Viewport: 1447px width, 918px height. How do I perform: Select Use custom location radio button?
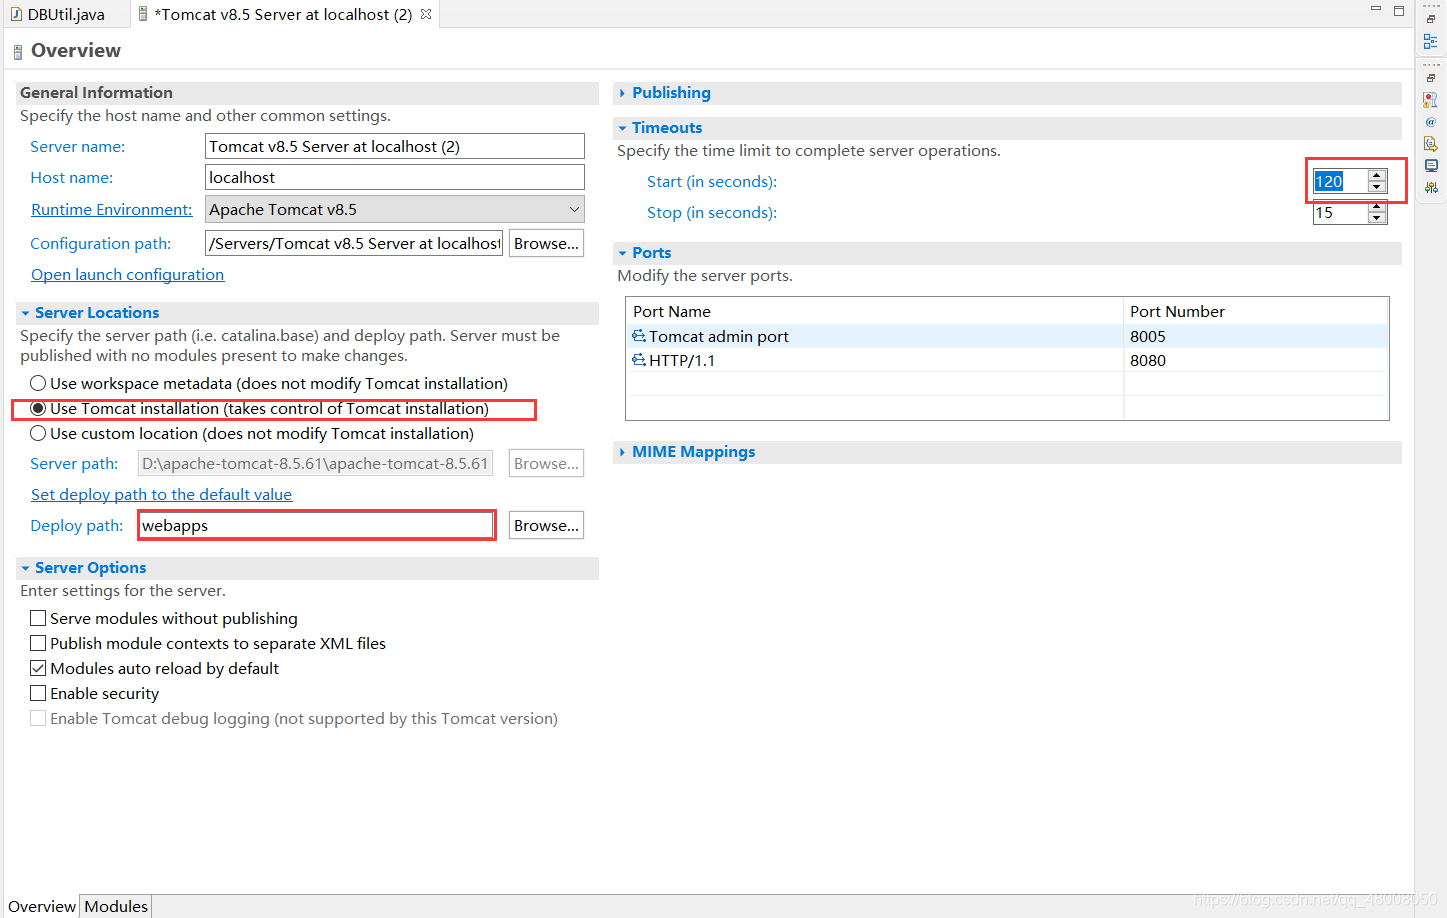pos(38,433)
